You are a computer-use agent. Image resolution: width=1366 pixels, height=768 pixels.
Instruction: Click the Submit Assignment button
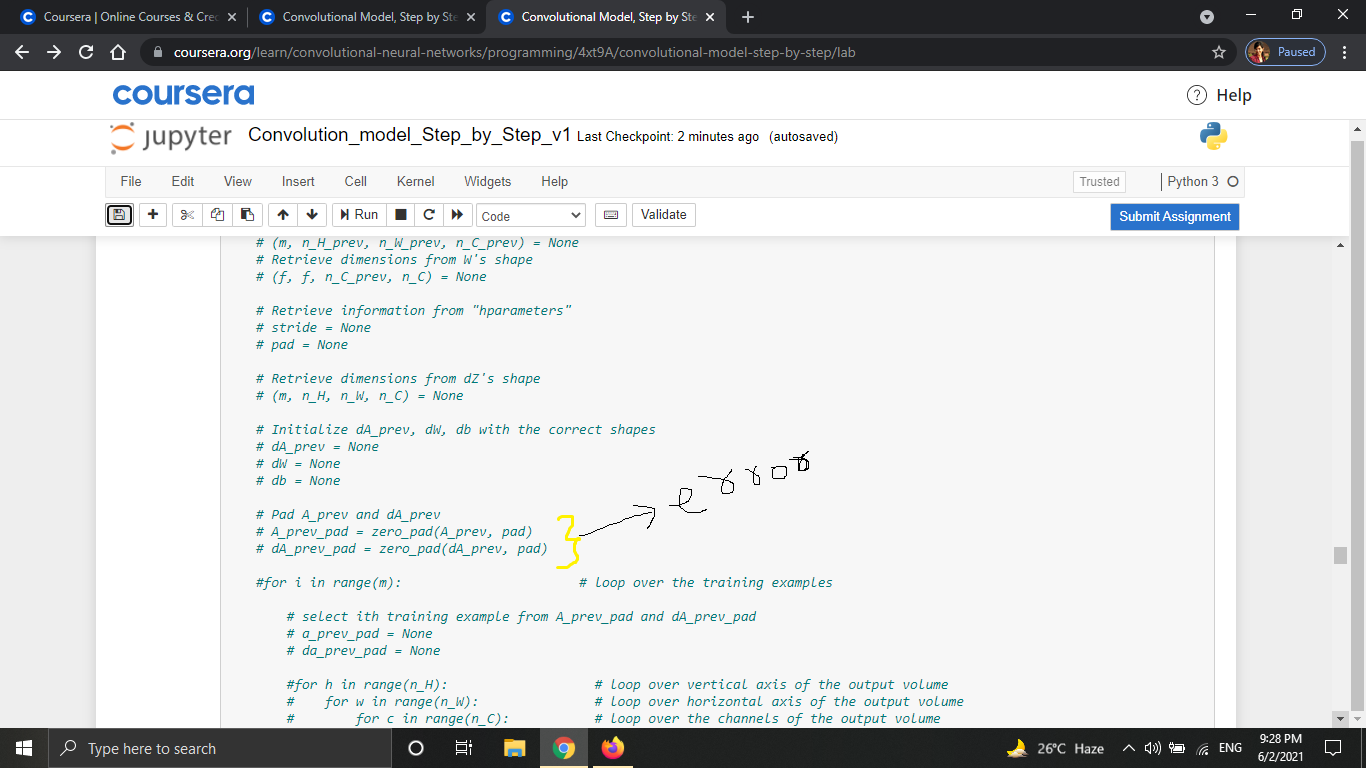tap(1174, 216)
